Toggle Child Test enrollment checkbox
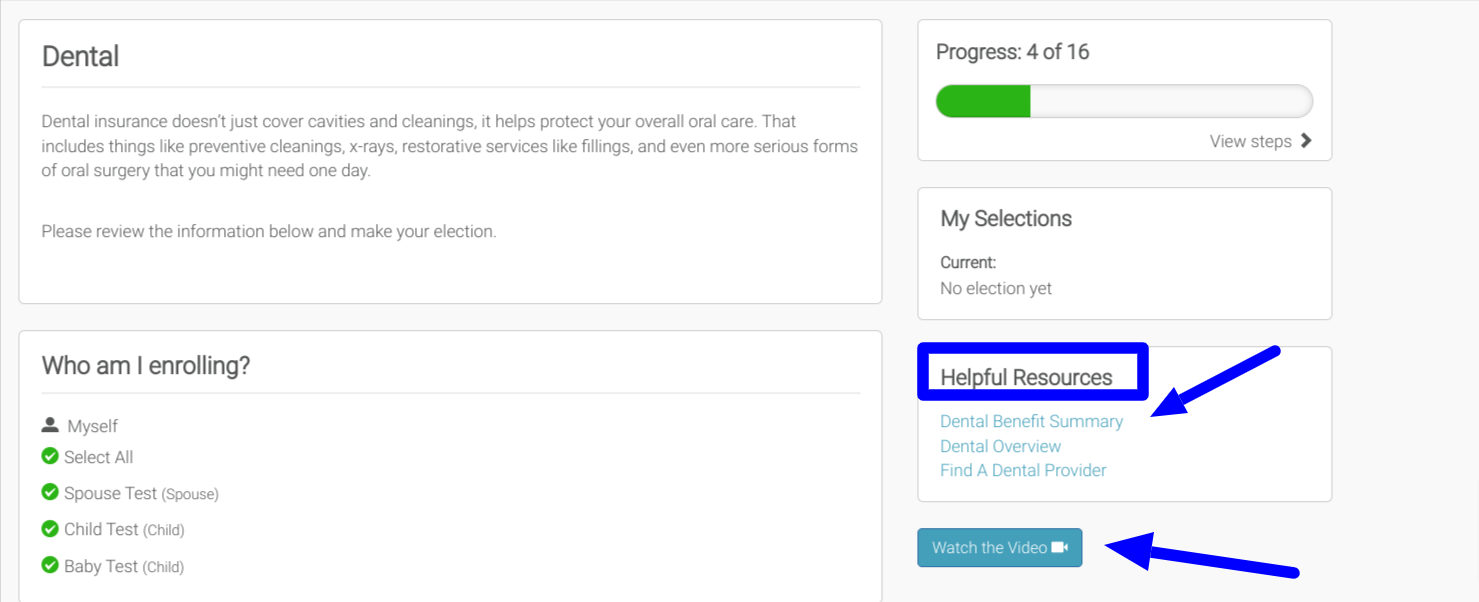 tap(50, 529)
